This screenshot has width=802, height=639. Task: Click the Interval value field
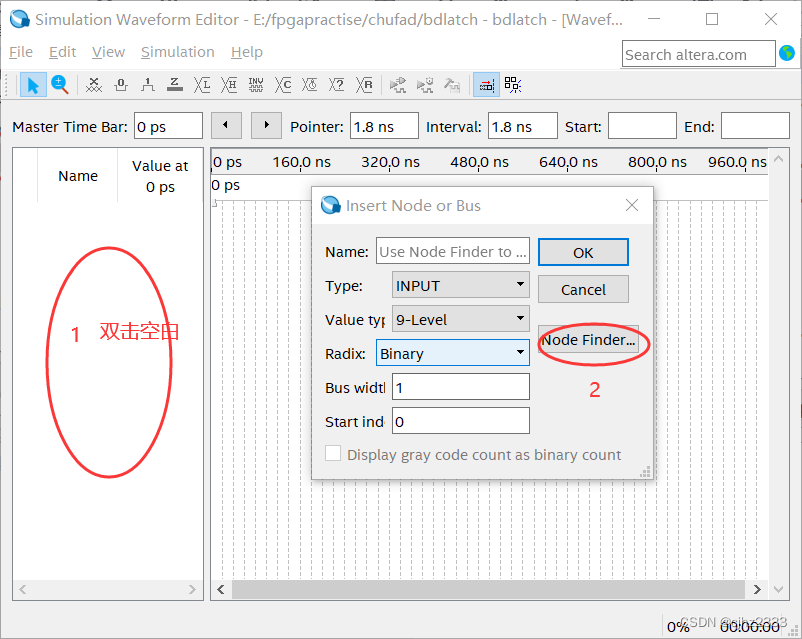pyautogui.click(x=523, y=126)
